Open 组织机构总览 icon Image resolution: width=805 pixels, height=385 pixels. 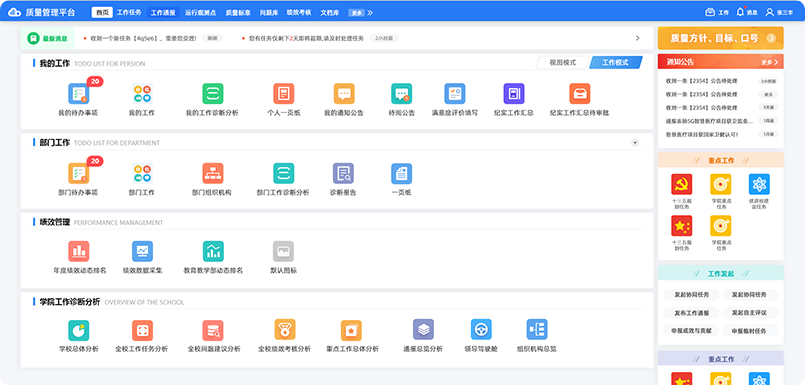tap(537, 330)
